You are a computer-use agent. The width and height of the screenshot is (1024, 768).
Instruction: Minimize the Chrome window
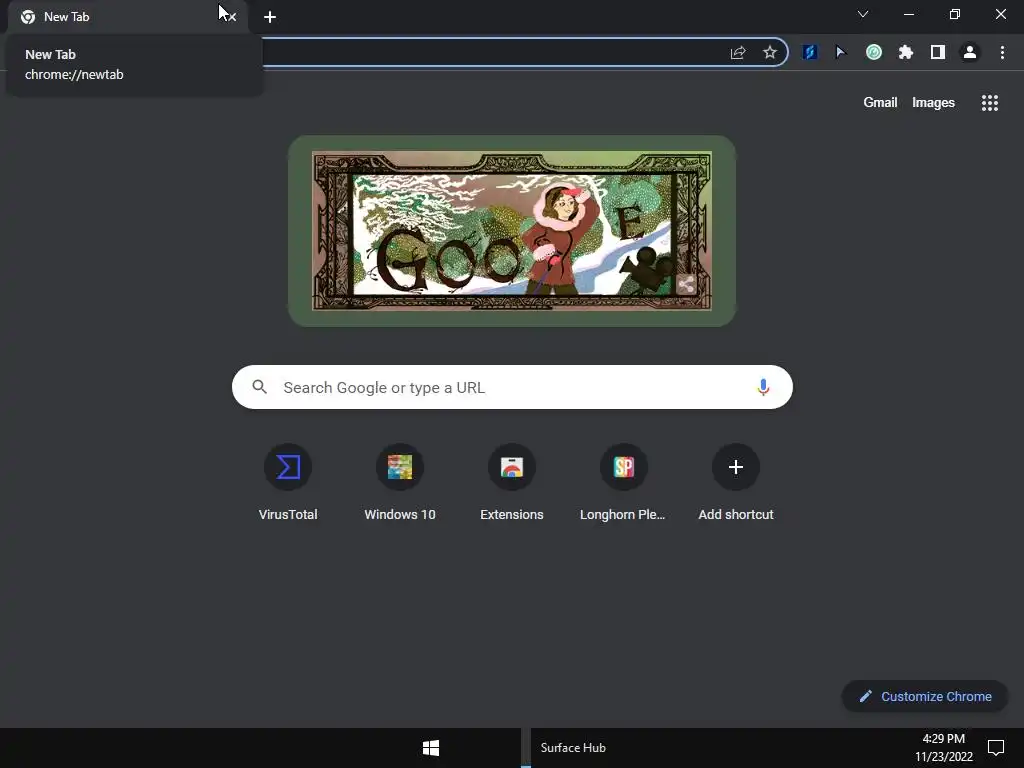point(908,14)
